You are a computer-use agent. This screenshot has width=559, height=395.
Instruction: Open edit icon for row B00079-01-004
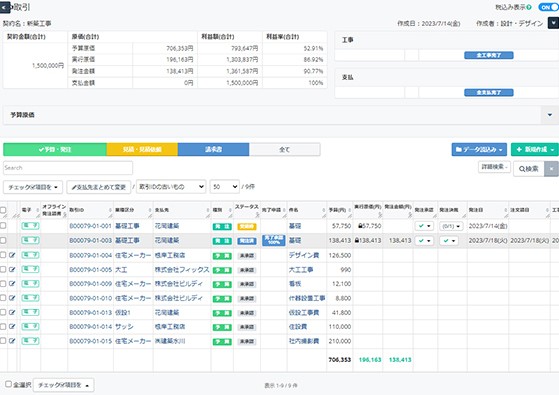tap(12, 255)
